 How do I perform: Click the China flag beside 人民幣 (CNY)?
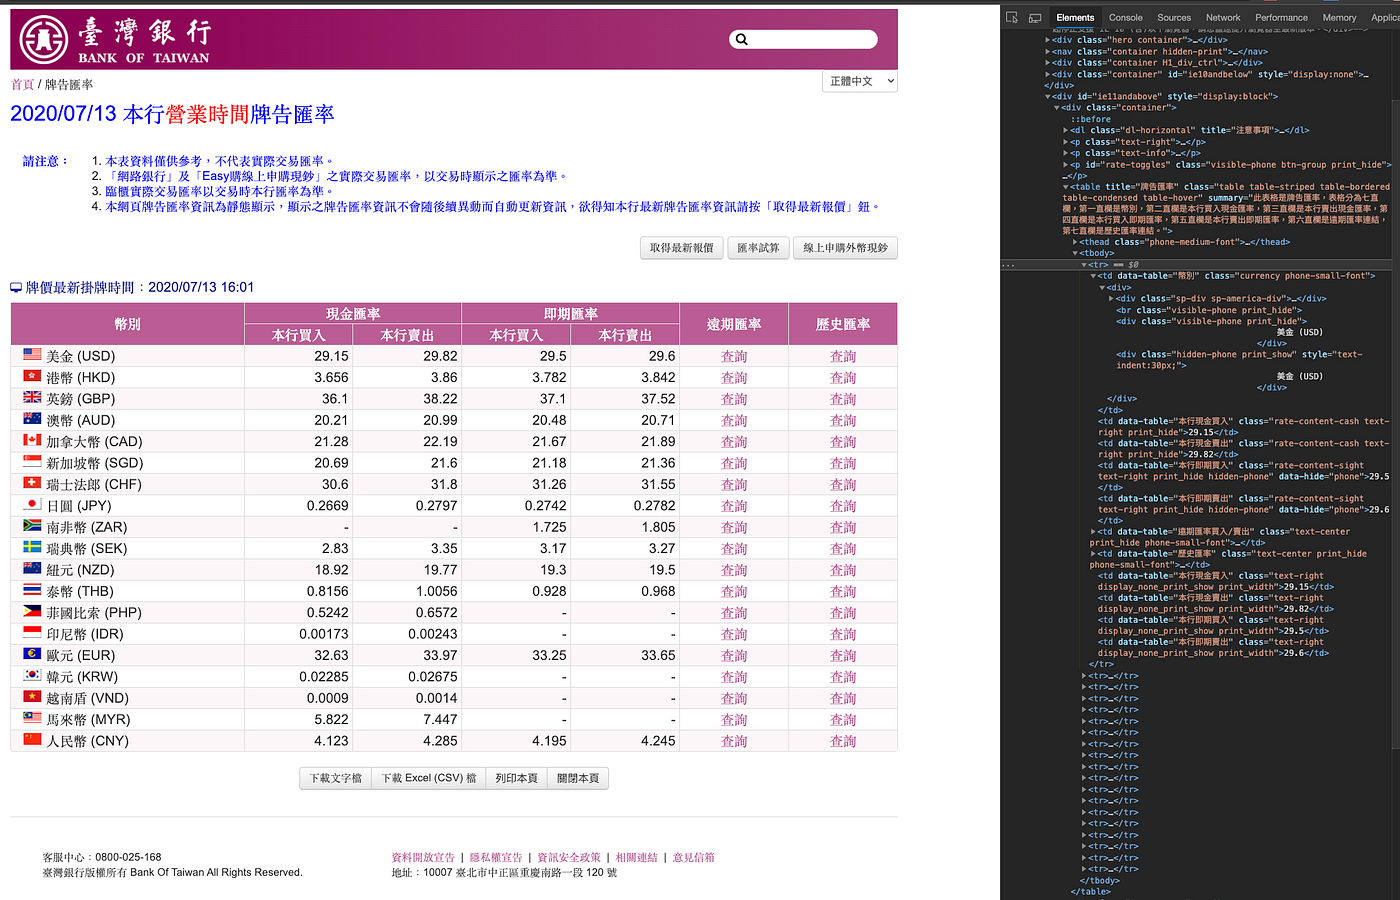tap(31, 740)
